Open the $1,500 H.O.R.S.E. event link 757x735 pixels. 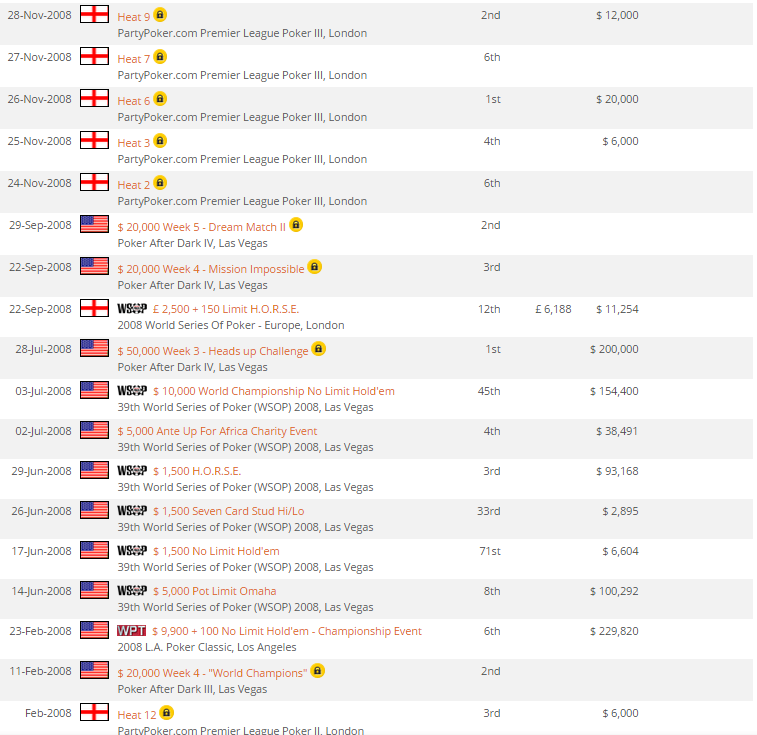(197, 471)
